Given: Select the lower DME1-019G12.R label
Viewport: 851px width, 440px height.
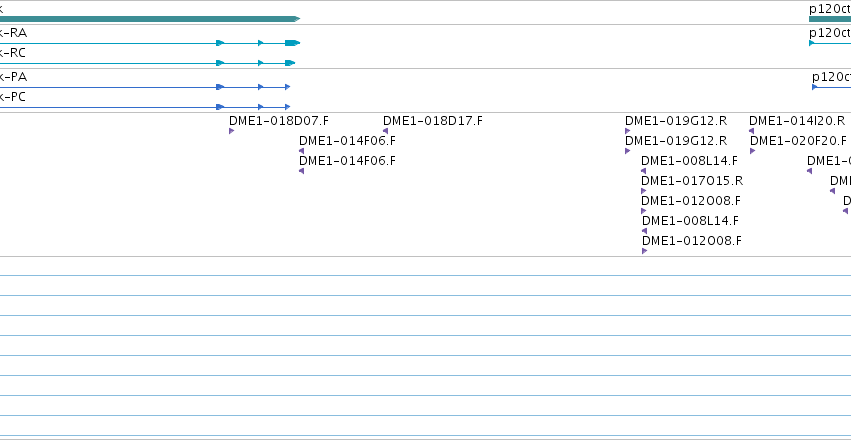Looking at the screenshot, I should pos(676,141).
